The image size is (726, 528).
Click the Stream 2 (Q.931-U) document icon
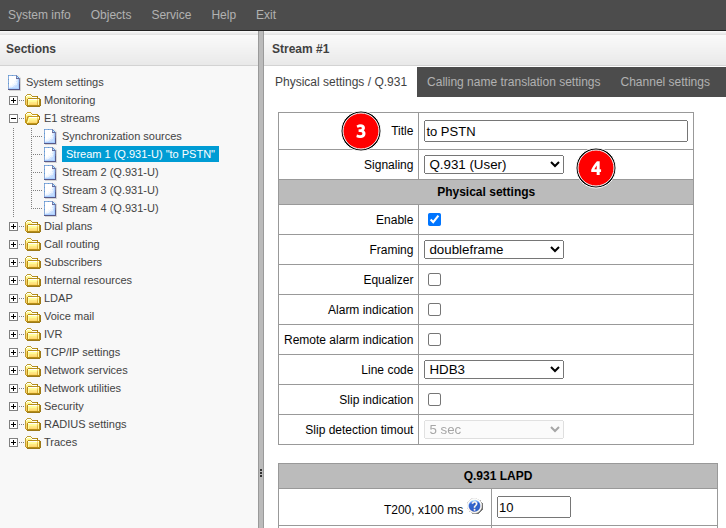(x=50, y=172)
